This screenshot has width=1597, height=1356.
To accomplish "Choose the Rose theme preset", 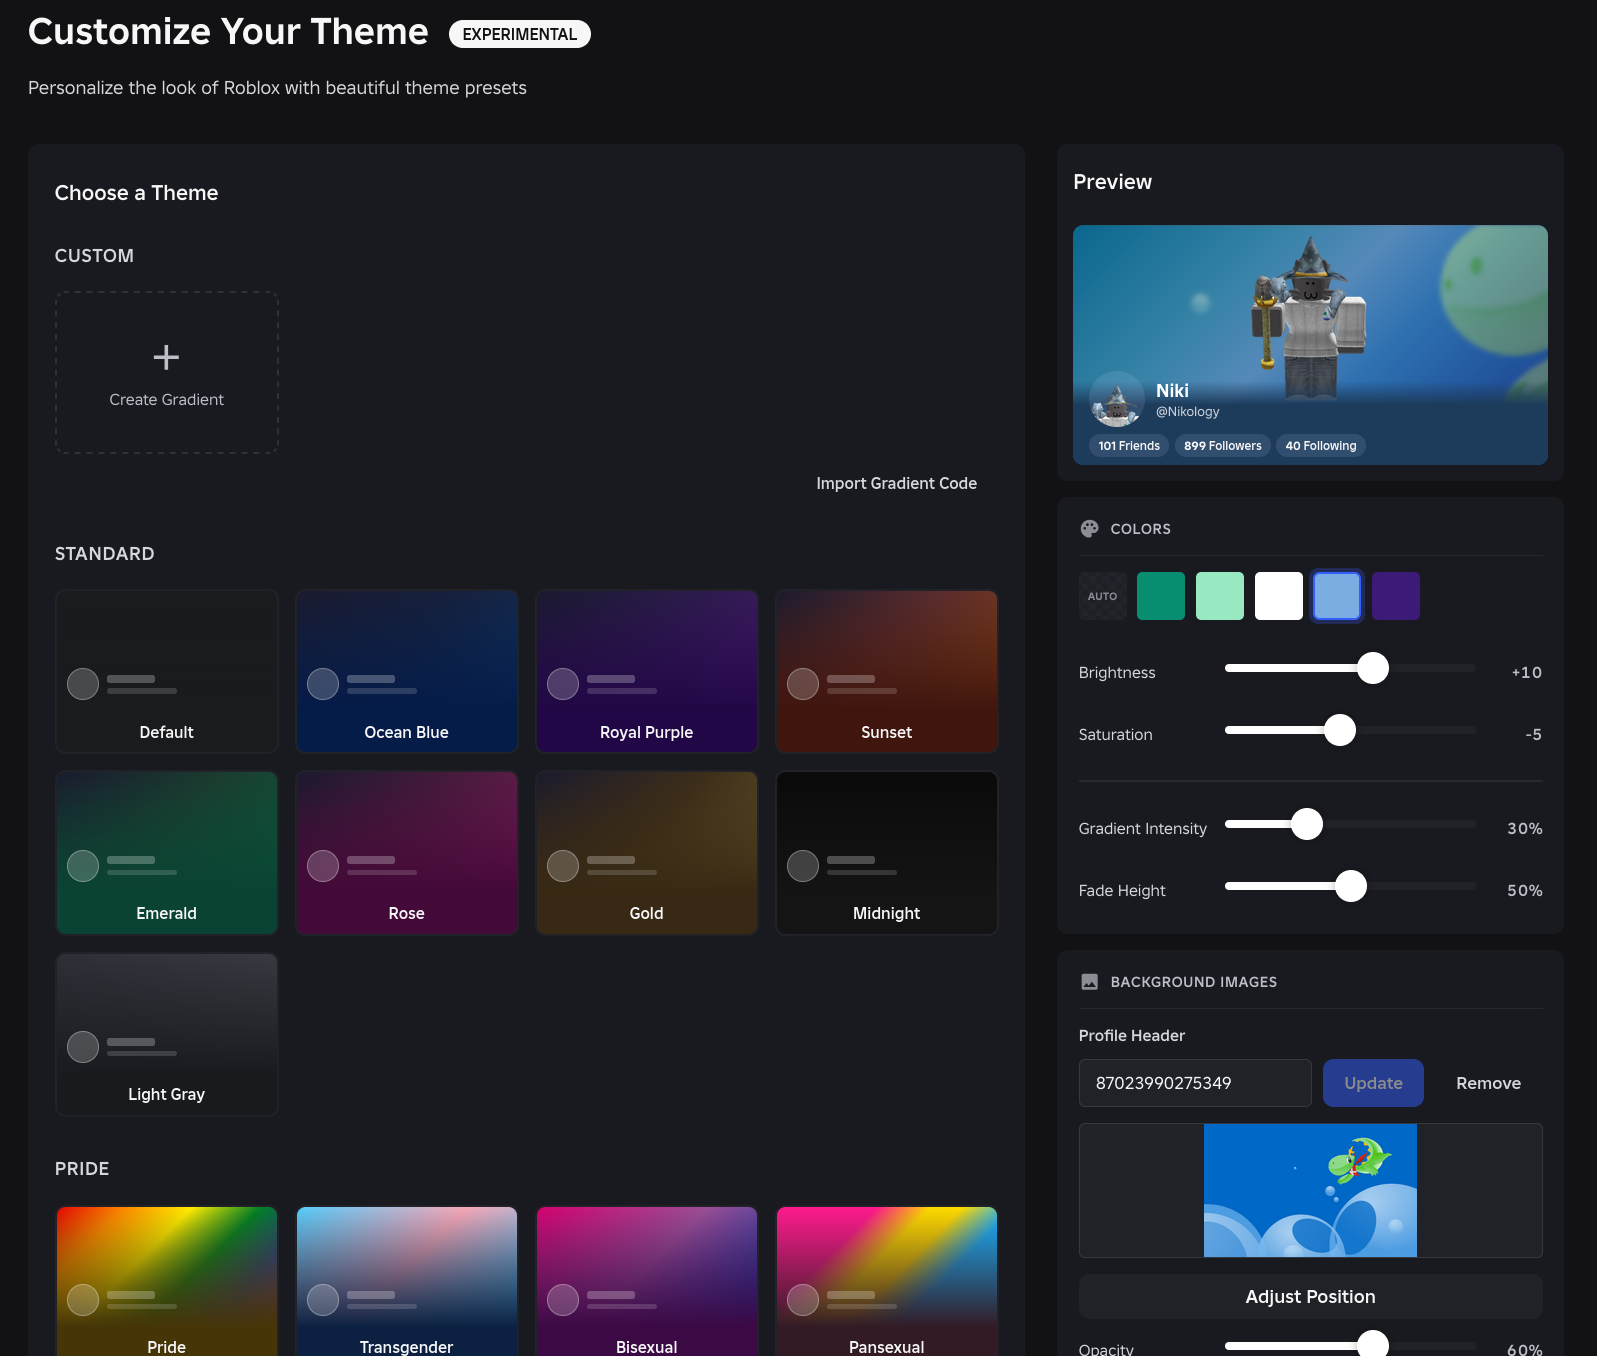I will [407, 853].
